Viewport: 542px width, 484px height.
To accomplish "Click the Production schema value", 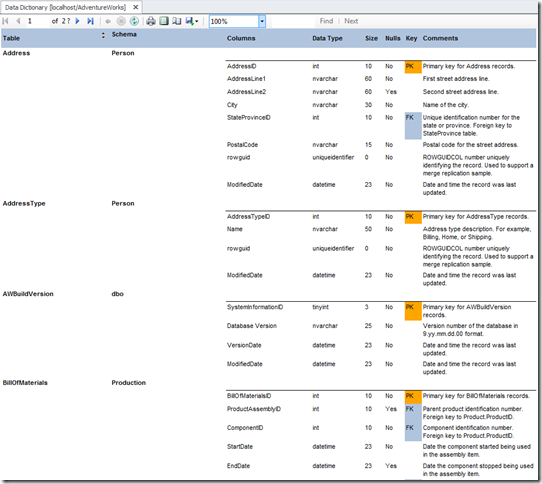I will (129, 383).
